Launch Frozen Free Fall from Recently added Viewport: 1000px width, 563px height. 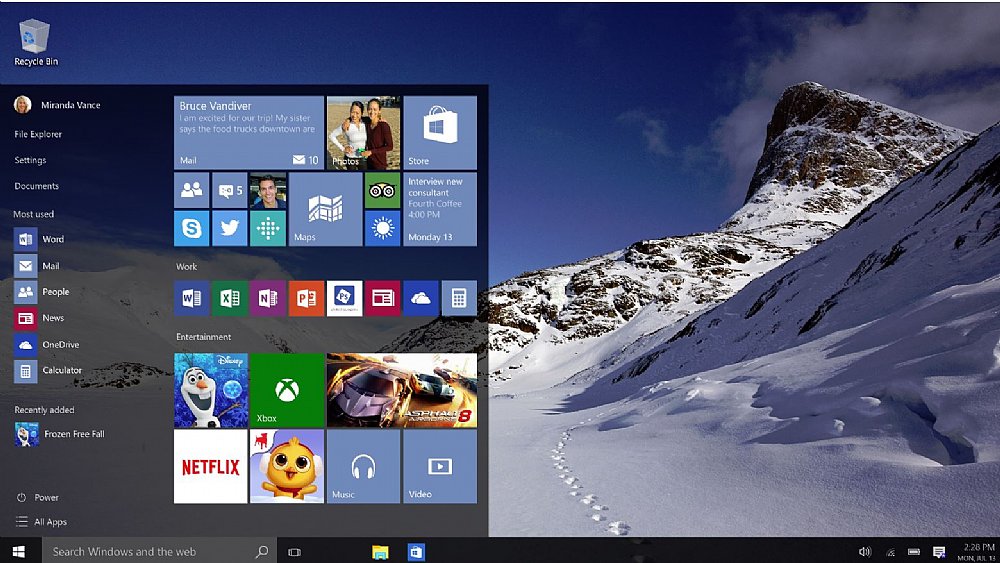[x=60, y=434]
